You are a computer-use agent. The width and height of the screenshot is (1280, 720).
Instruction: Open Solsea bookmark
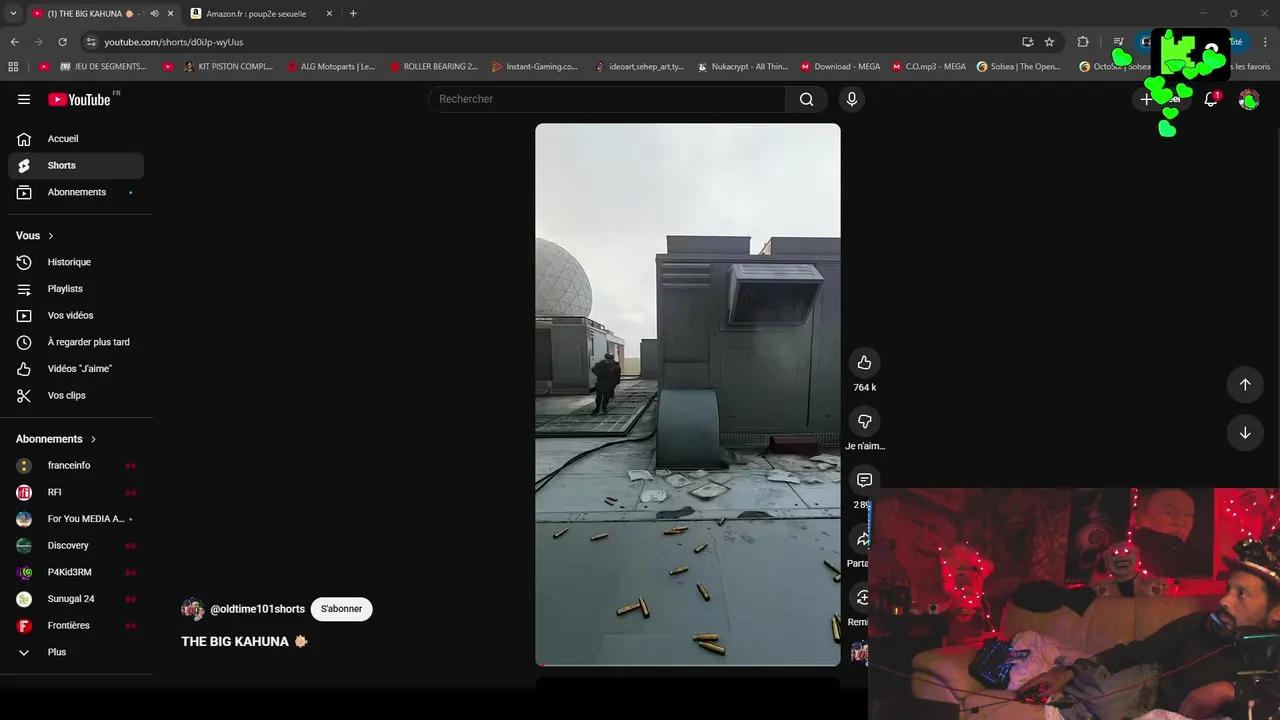(x=1019, y=67)
